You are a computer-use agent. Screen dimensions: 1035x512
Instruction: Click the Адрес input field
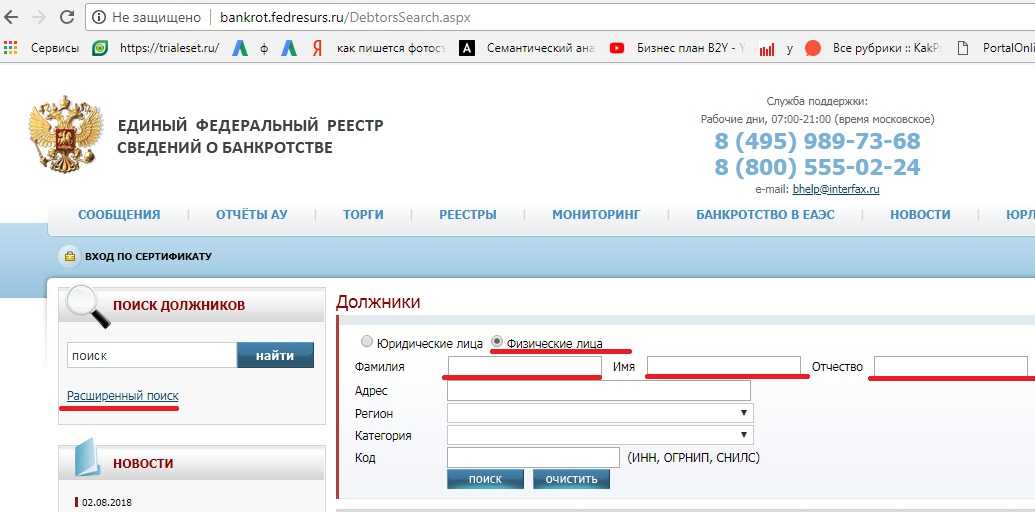pyautogui.click(x=599, y=391)
